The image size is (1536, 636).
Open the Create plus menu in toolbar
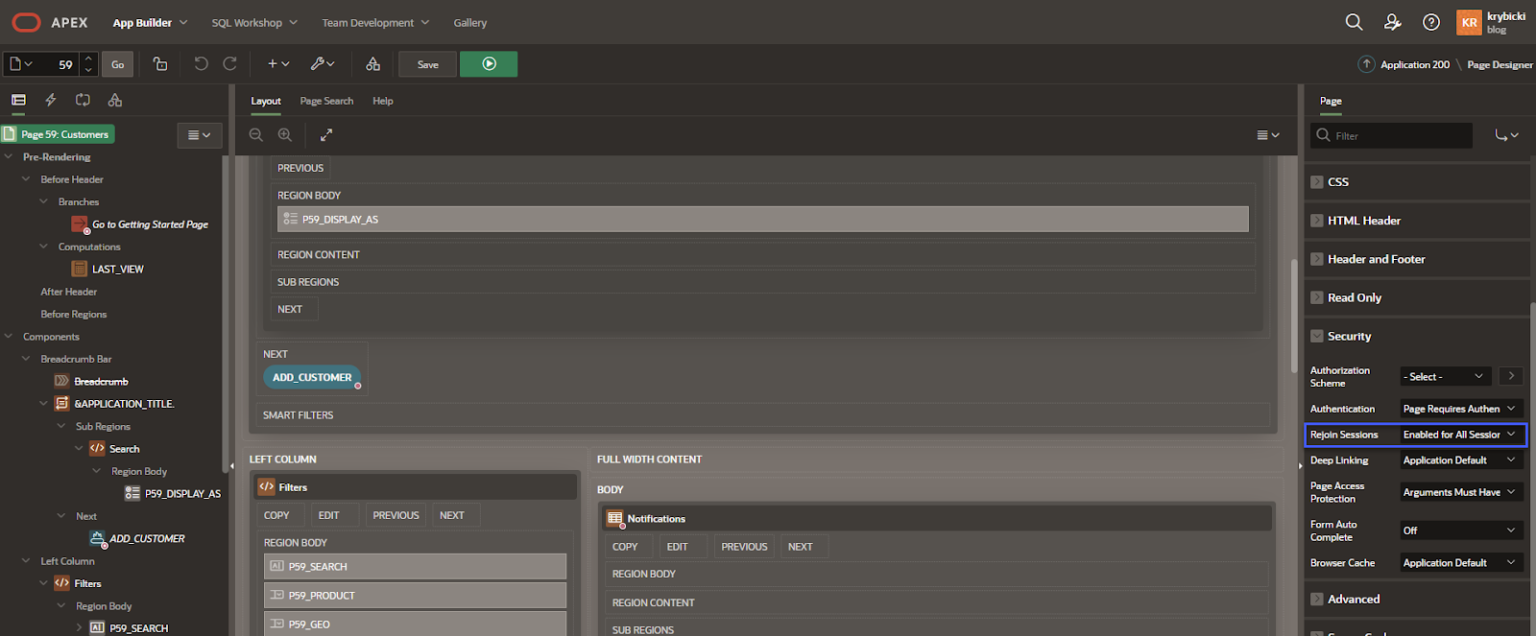tap(275, 63)
